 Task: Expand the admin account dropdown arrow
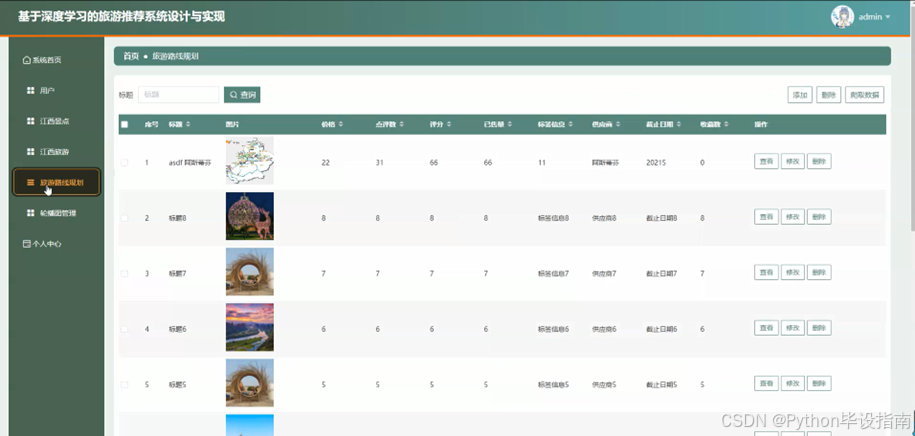pos(888,17)
